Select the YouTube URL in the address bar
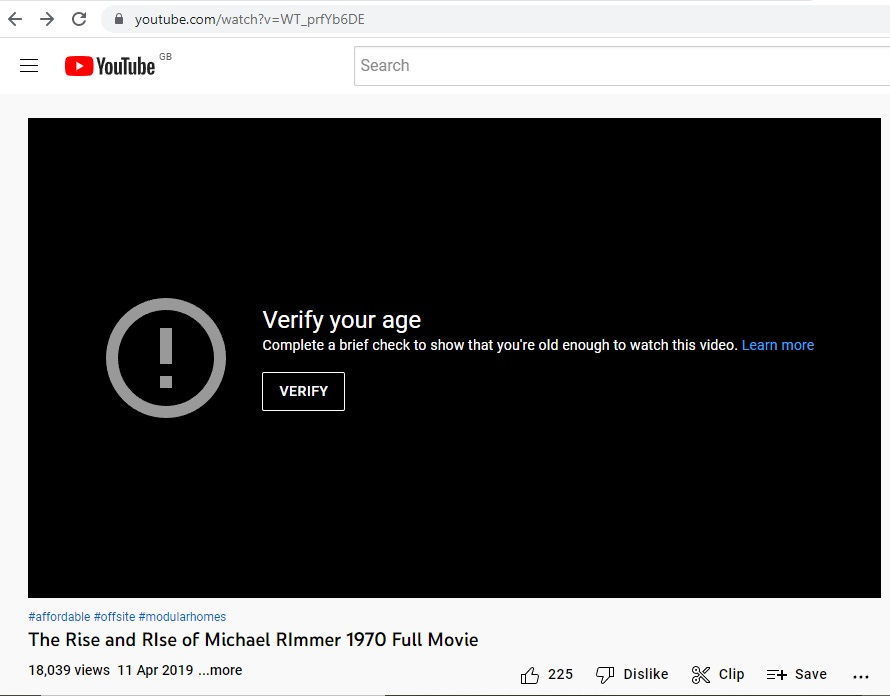 click(250, 19)
